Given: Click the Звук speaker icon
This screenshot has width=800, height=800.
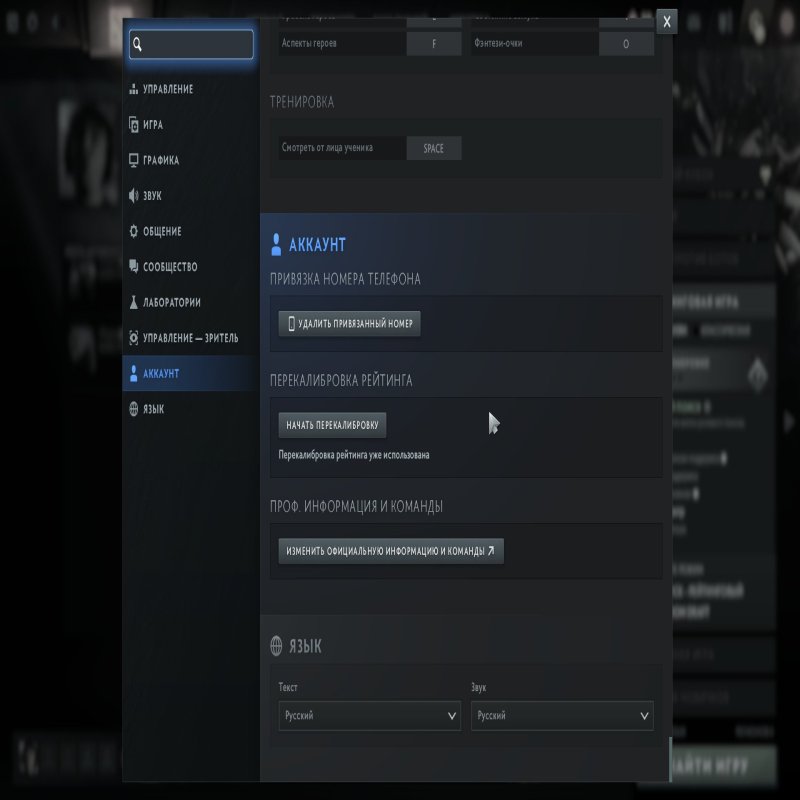Looking at the screenshot, I should tap(134, 196).
